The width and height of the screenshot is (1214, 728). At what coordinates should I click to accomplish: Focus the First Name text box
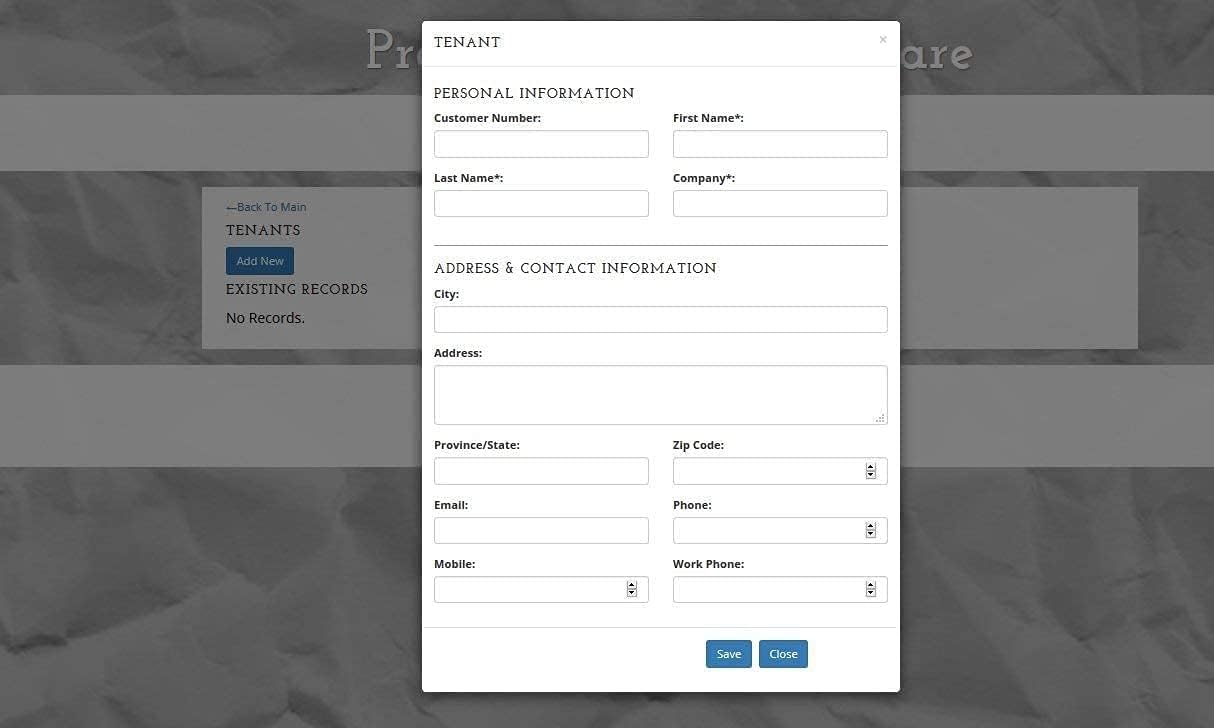779,144
